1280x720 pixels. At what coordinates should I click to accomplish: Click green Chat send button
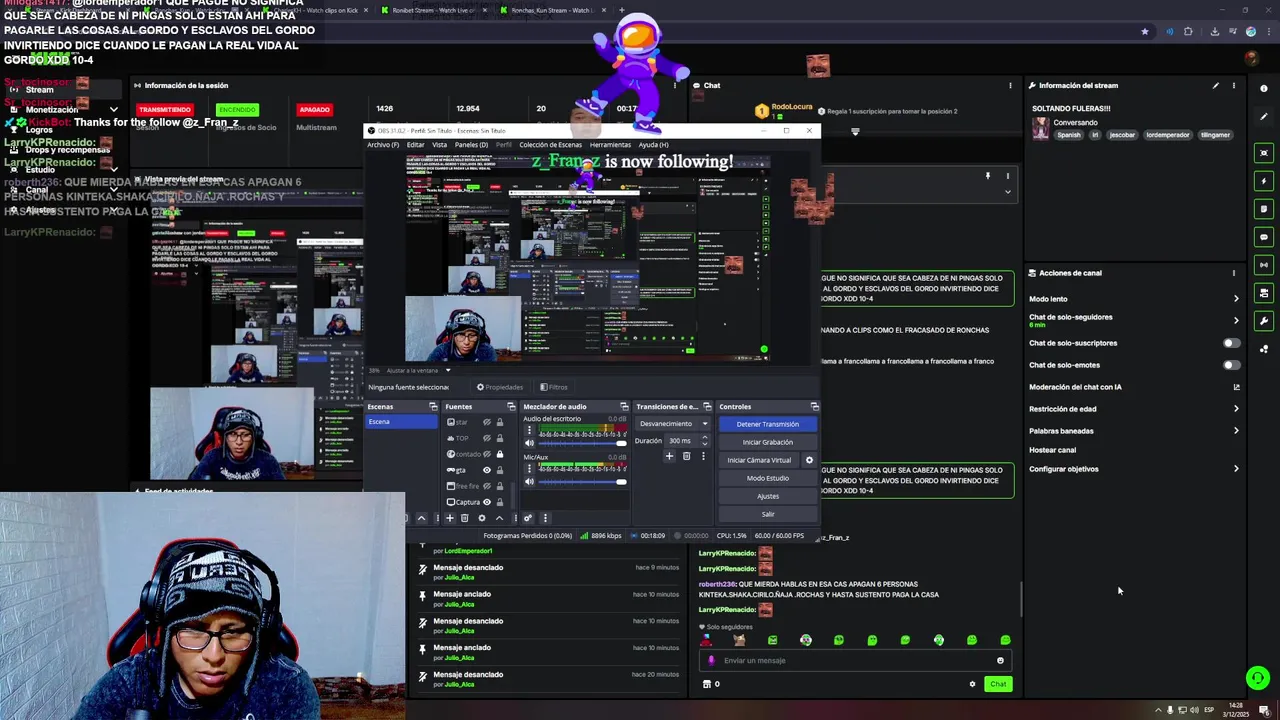tap(998, 684)
